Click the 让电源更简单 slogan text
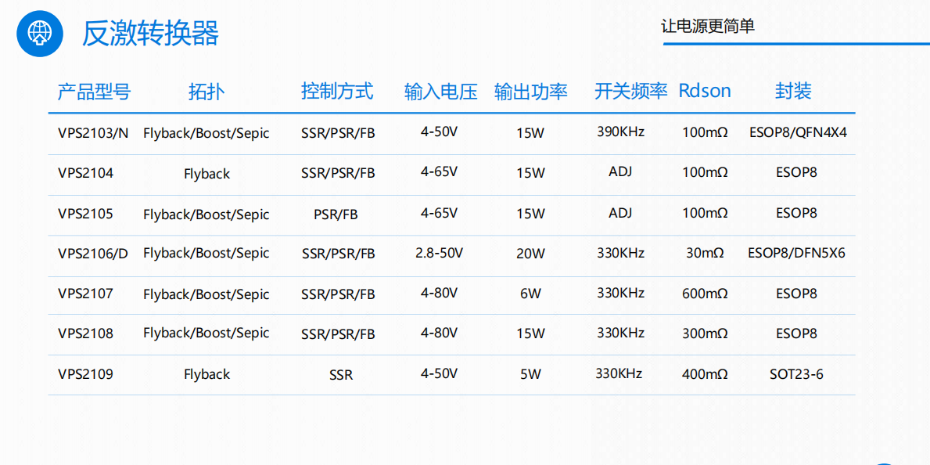The height and width of the screenshot is (465, 930). click(708, 27)
